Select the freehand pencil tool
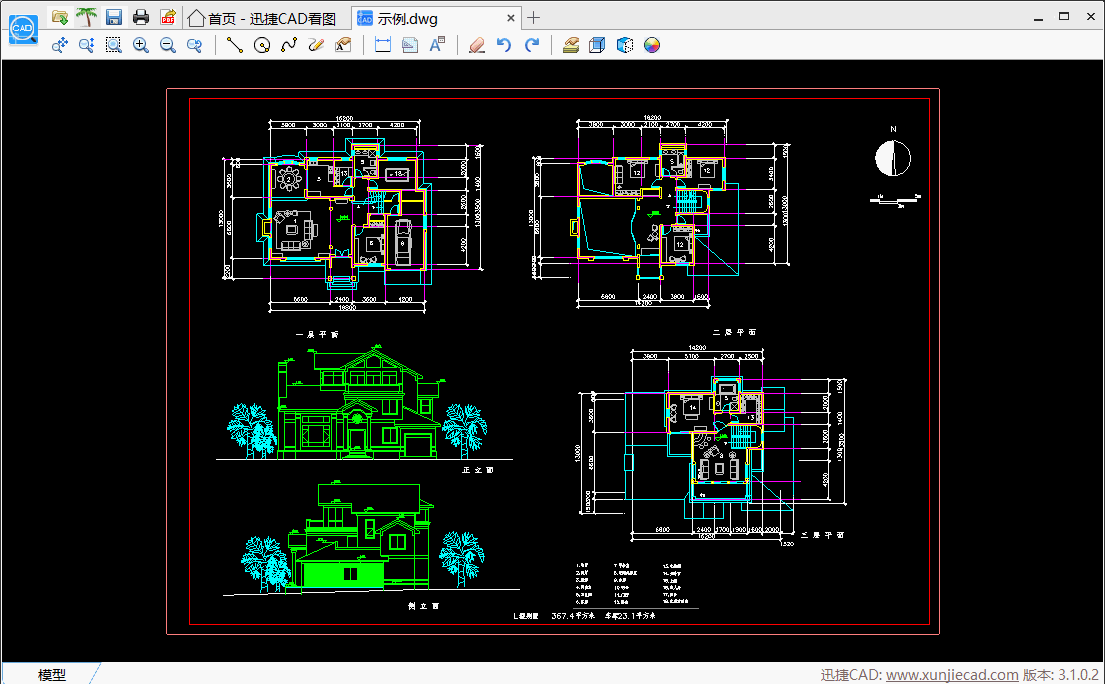1105x684 pixels. click(316, 45)
